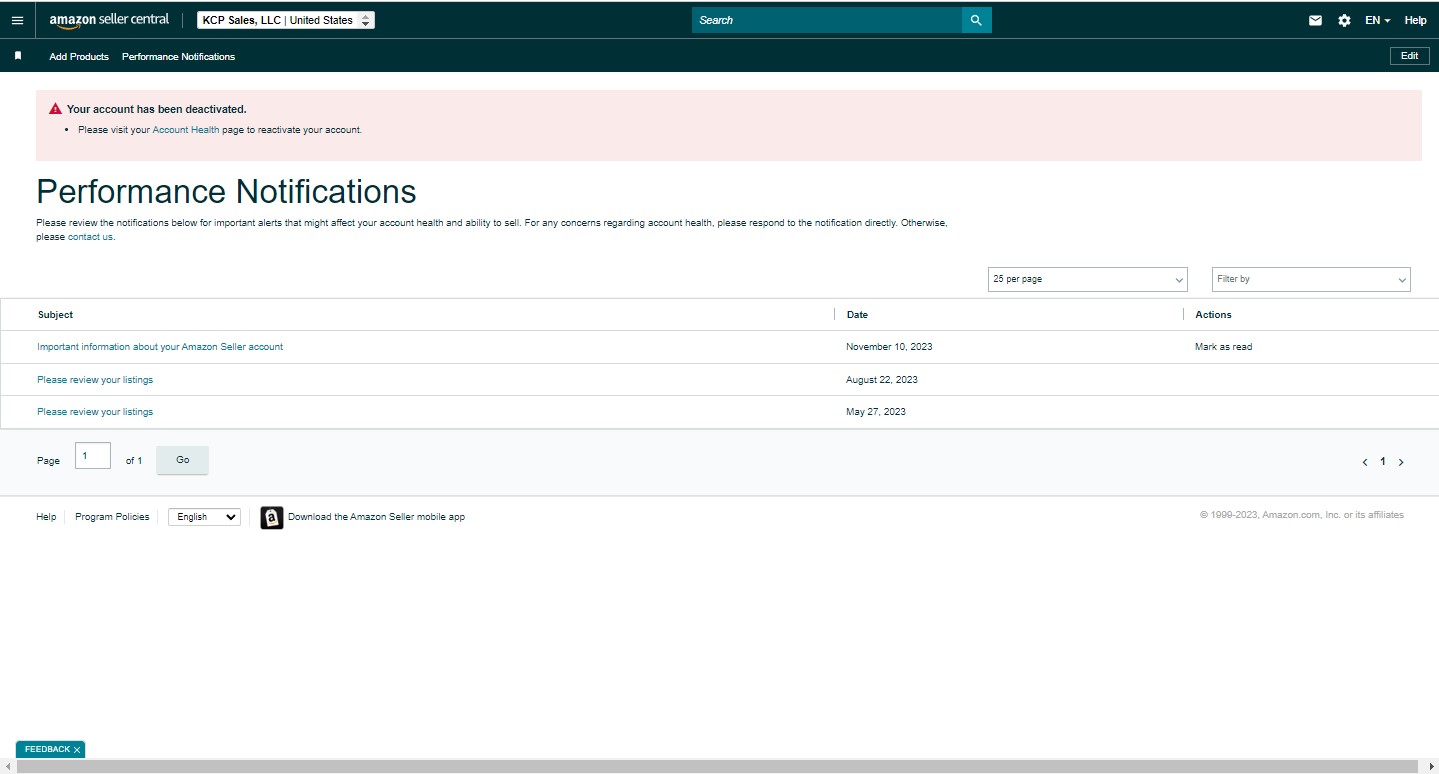Open the Account Health link
The width and height of the screenshot is (1439, 774).
point(186,130)
